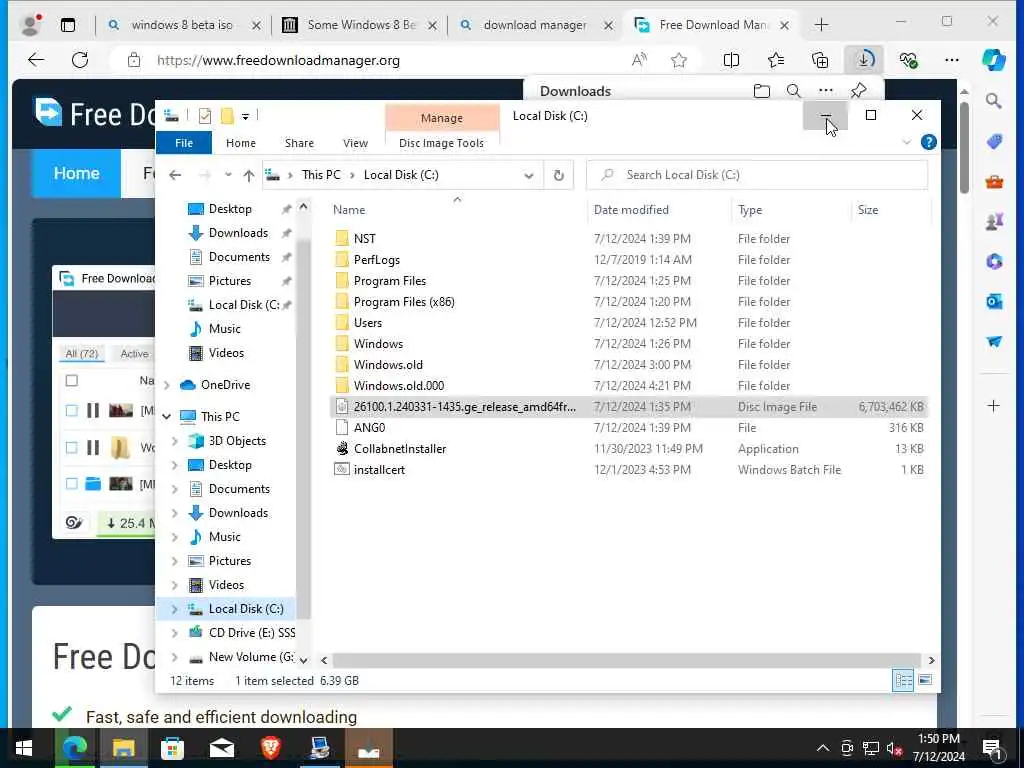Screen dimensions: 1024x768
Task: Open the File ribbon tab
Action: (184, 142)
